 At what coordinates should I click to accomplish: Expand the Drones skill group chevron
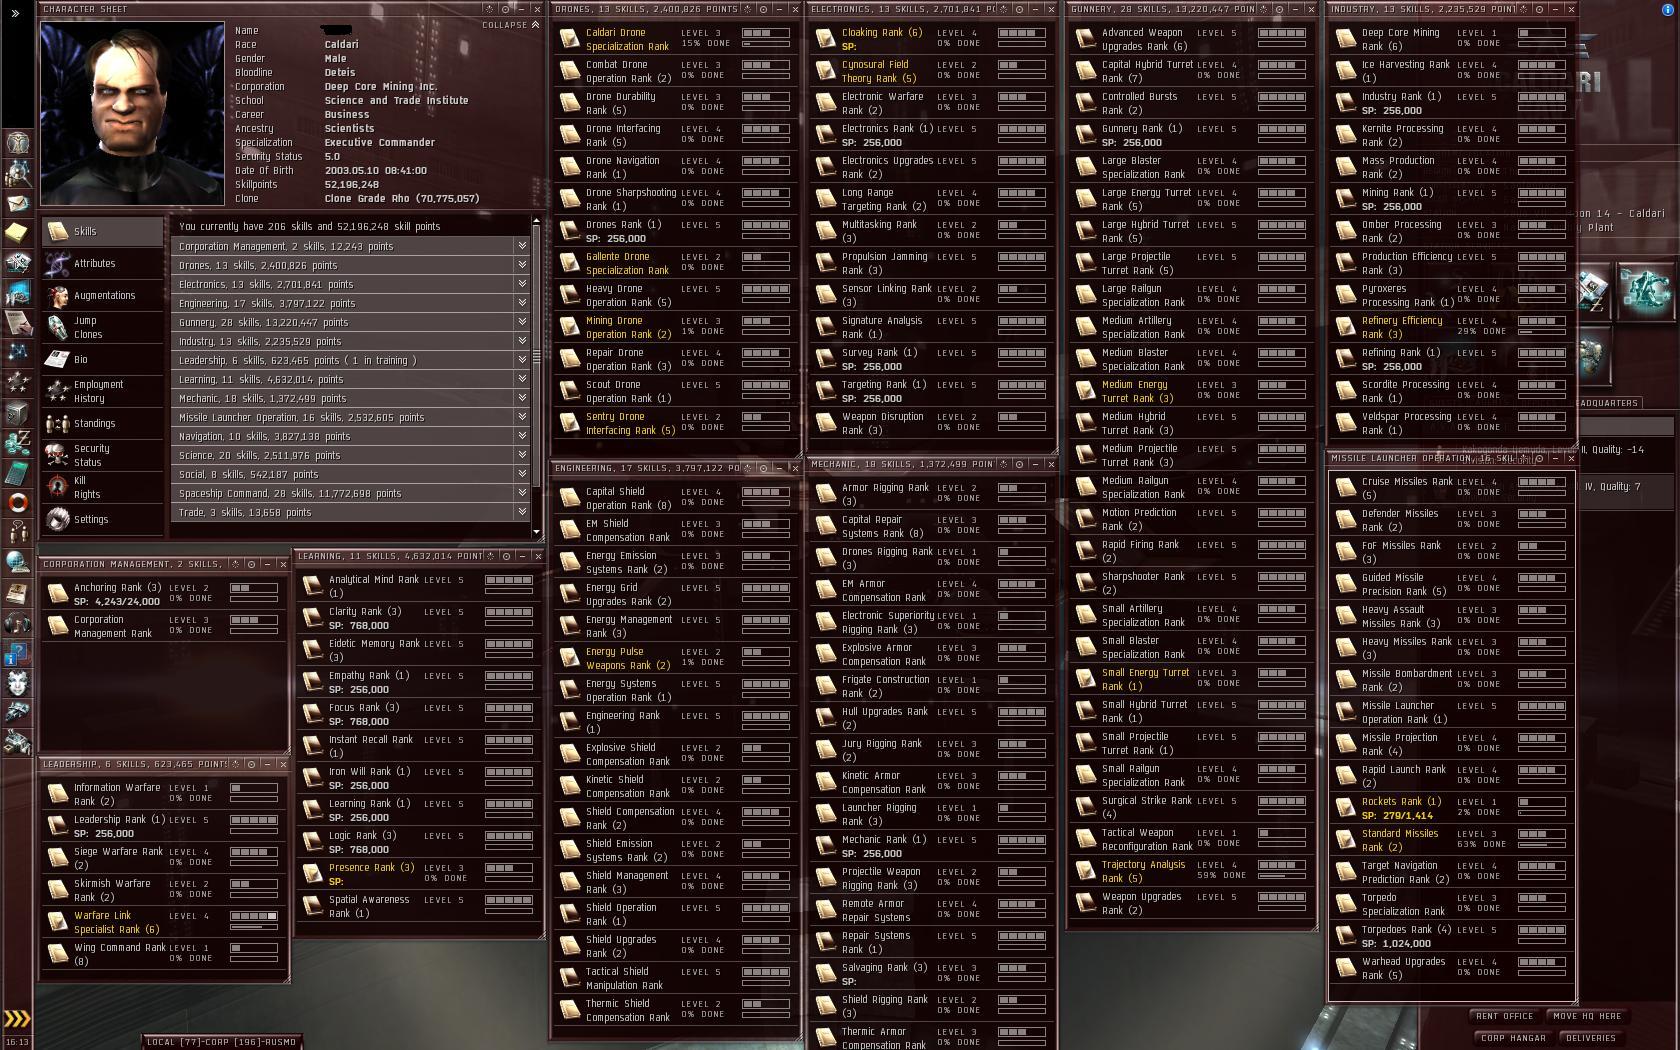click(521, 265)
